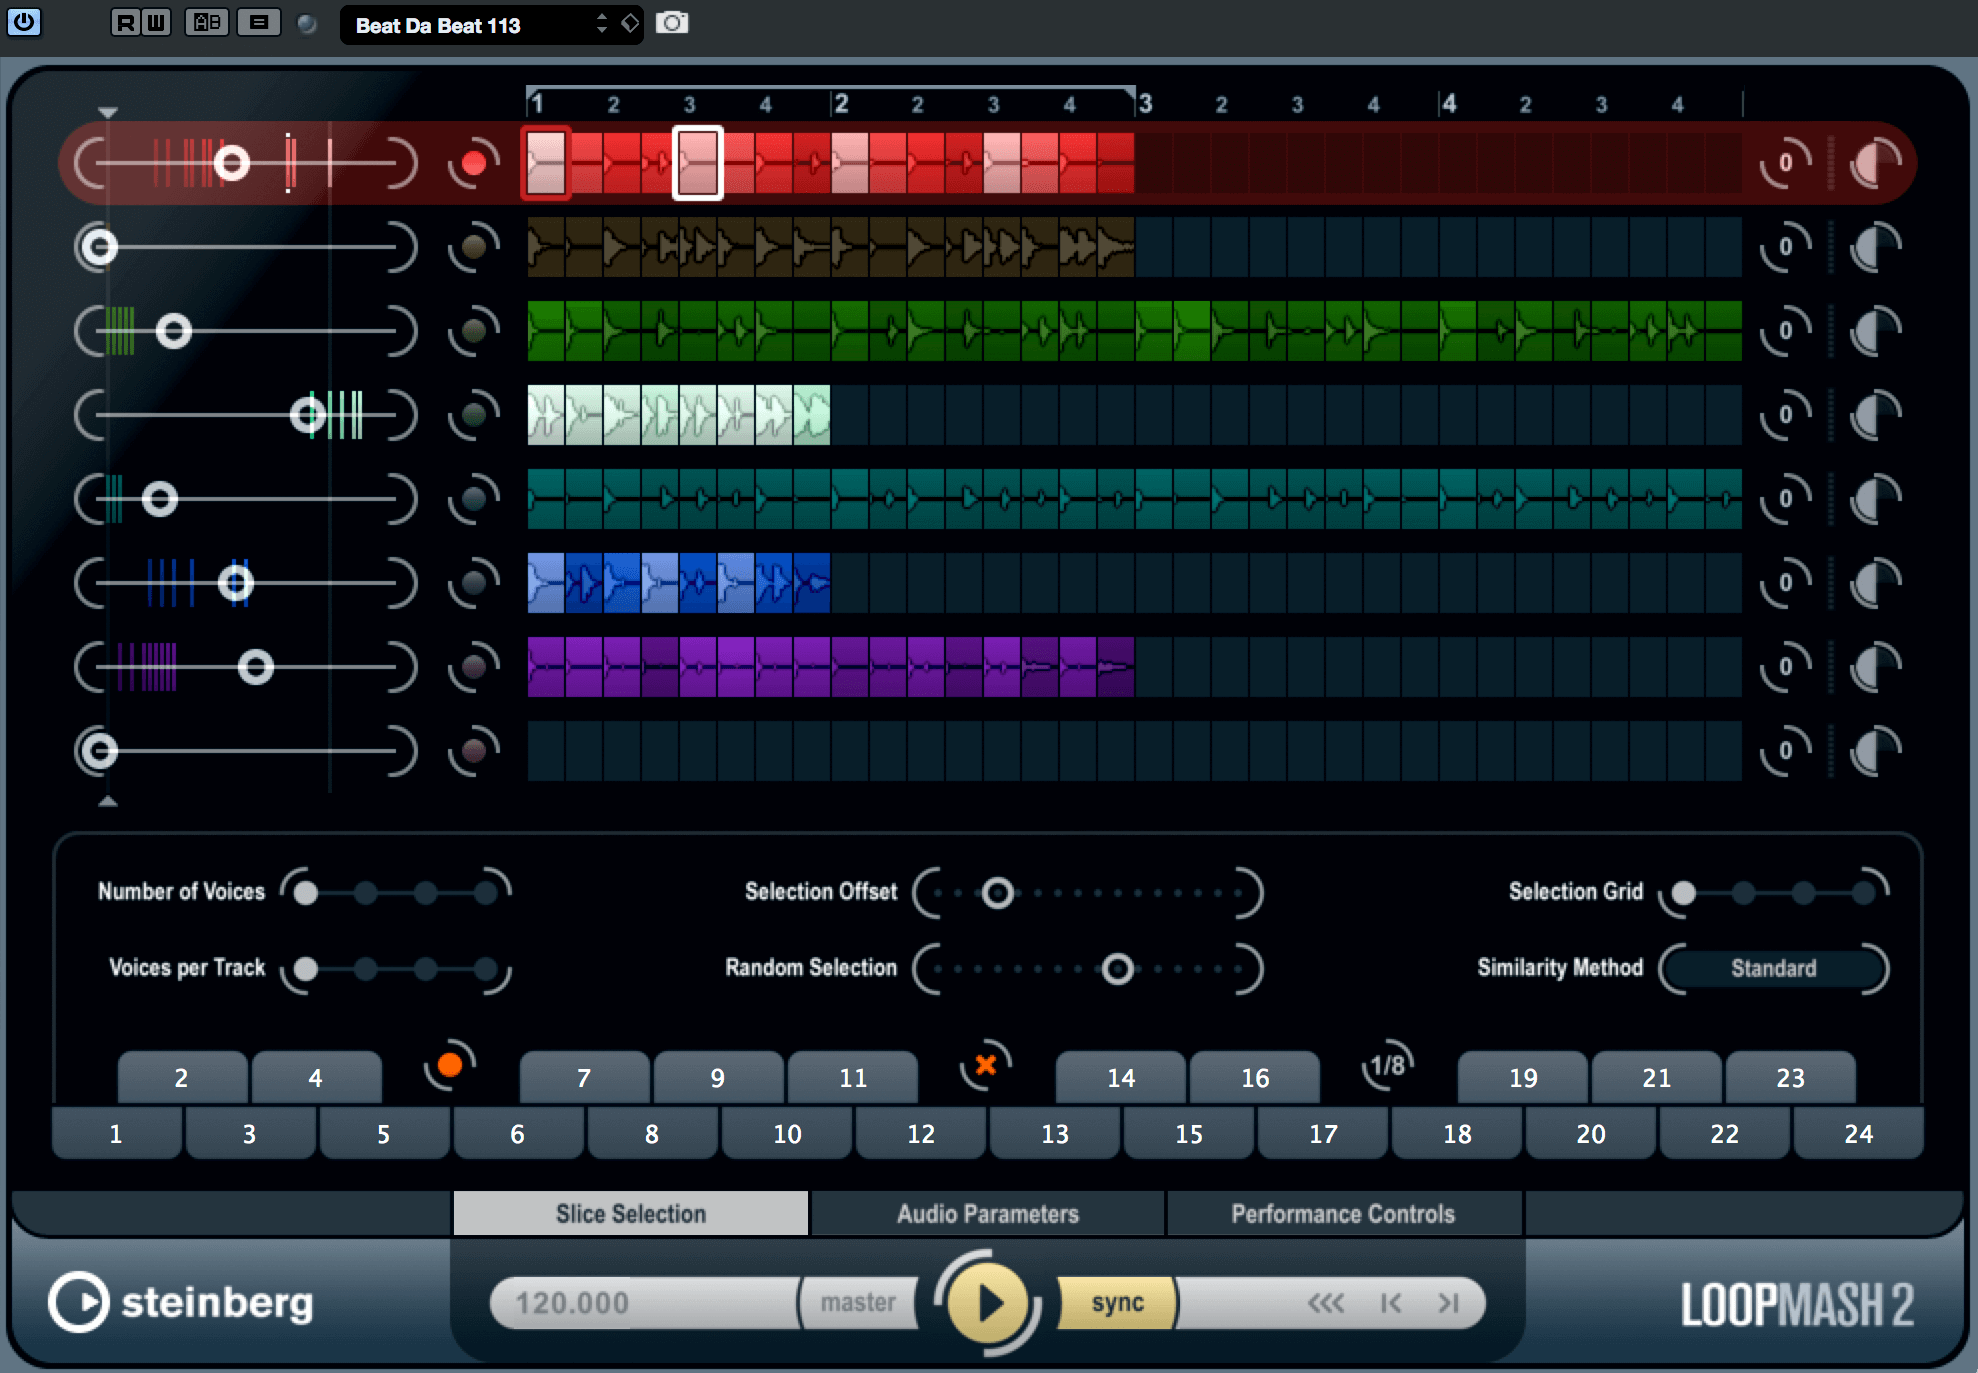Click the plugin power bypass icon
Viewport: 1978px width, 1373px height.
(24, 22)
